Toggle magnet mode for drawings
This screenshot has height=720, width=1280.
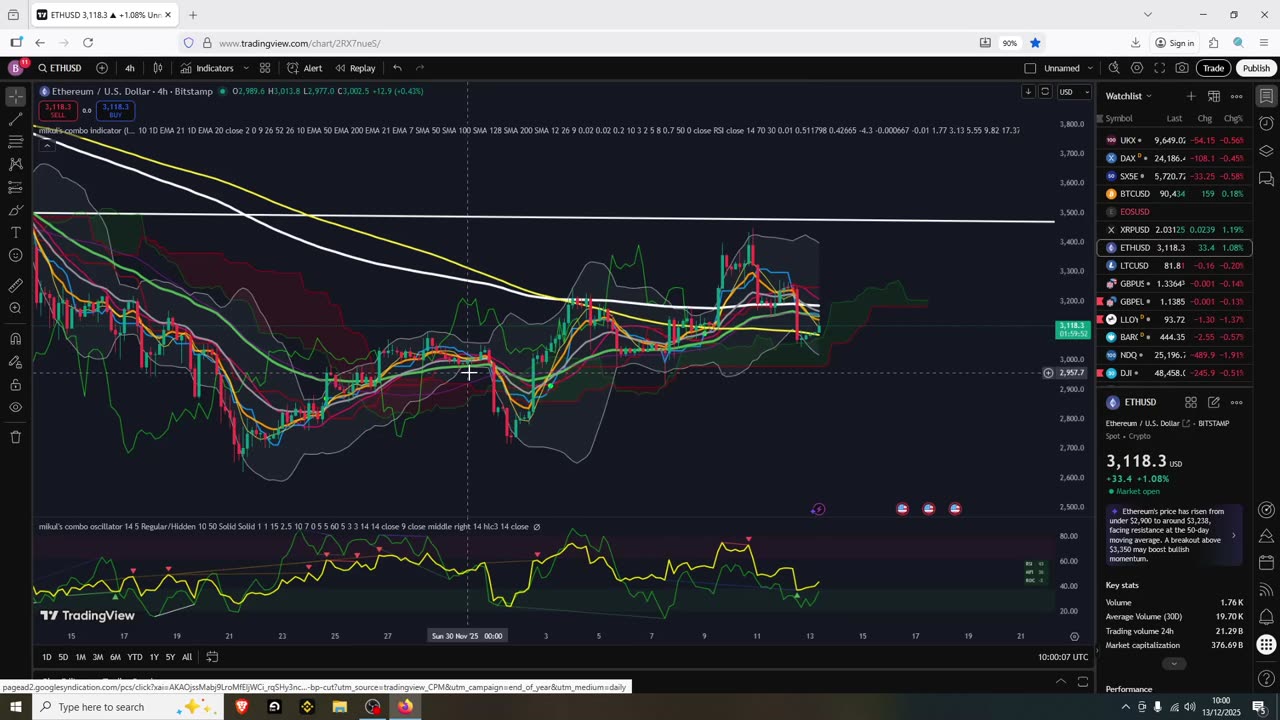pyautogui.click(x=15, y=339)
